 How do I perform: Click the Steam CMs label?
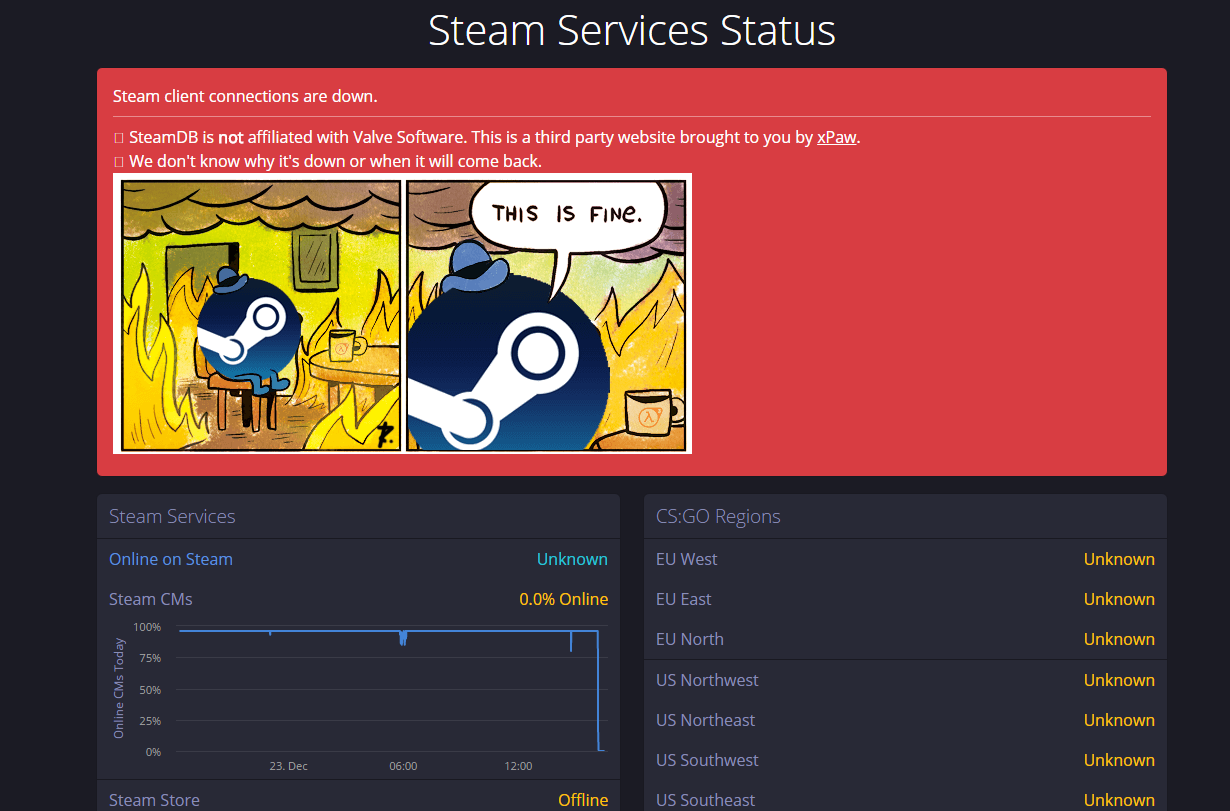coord(151,599)
